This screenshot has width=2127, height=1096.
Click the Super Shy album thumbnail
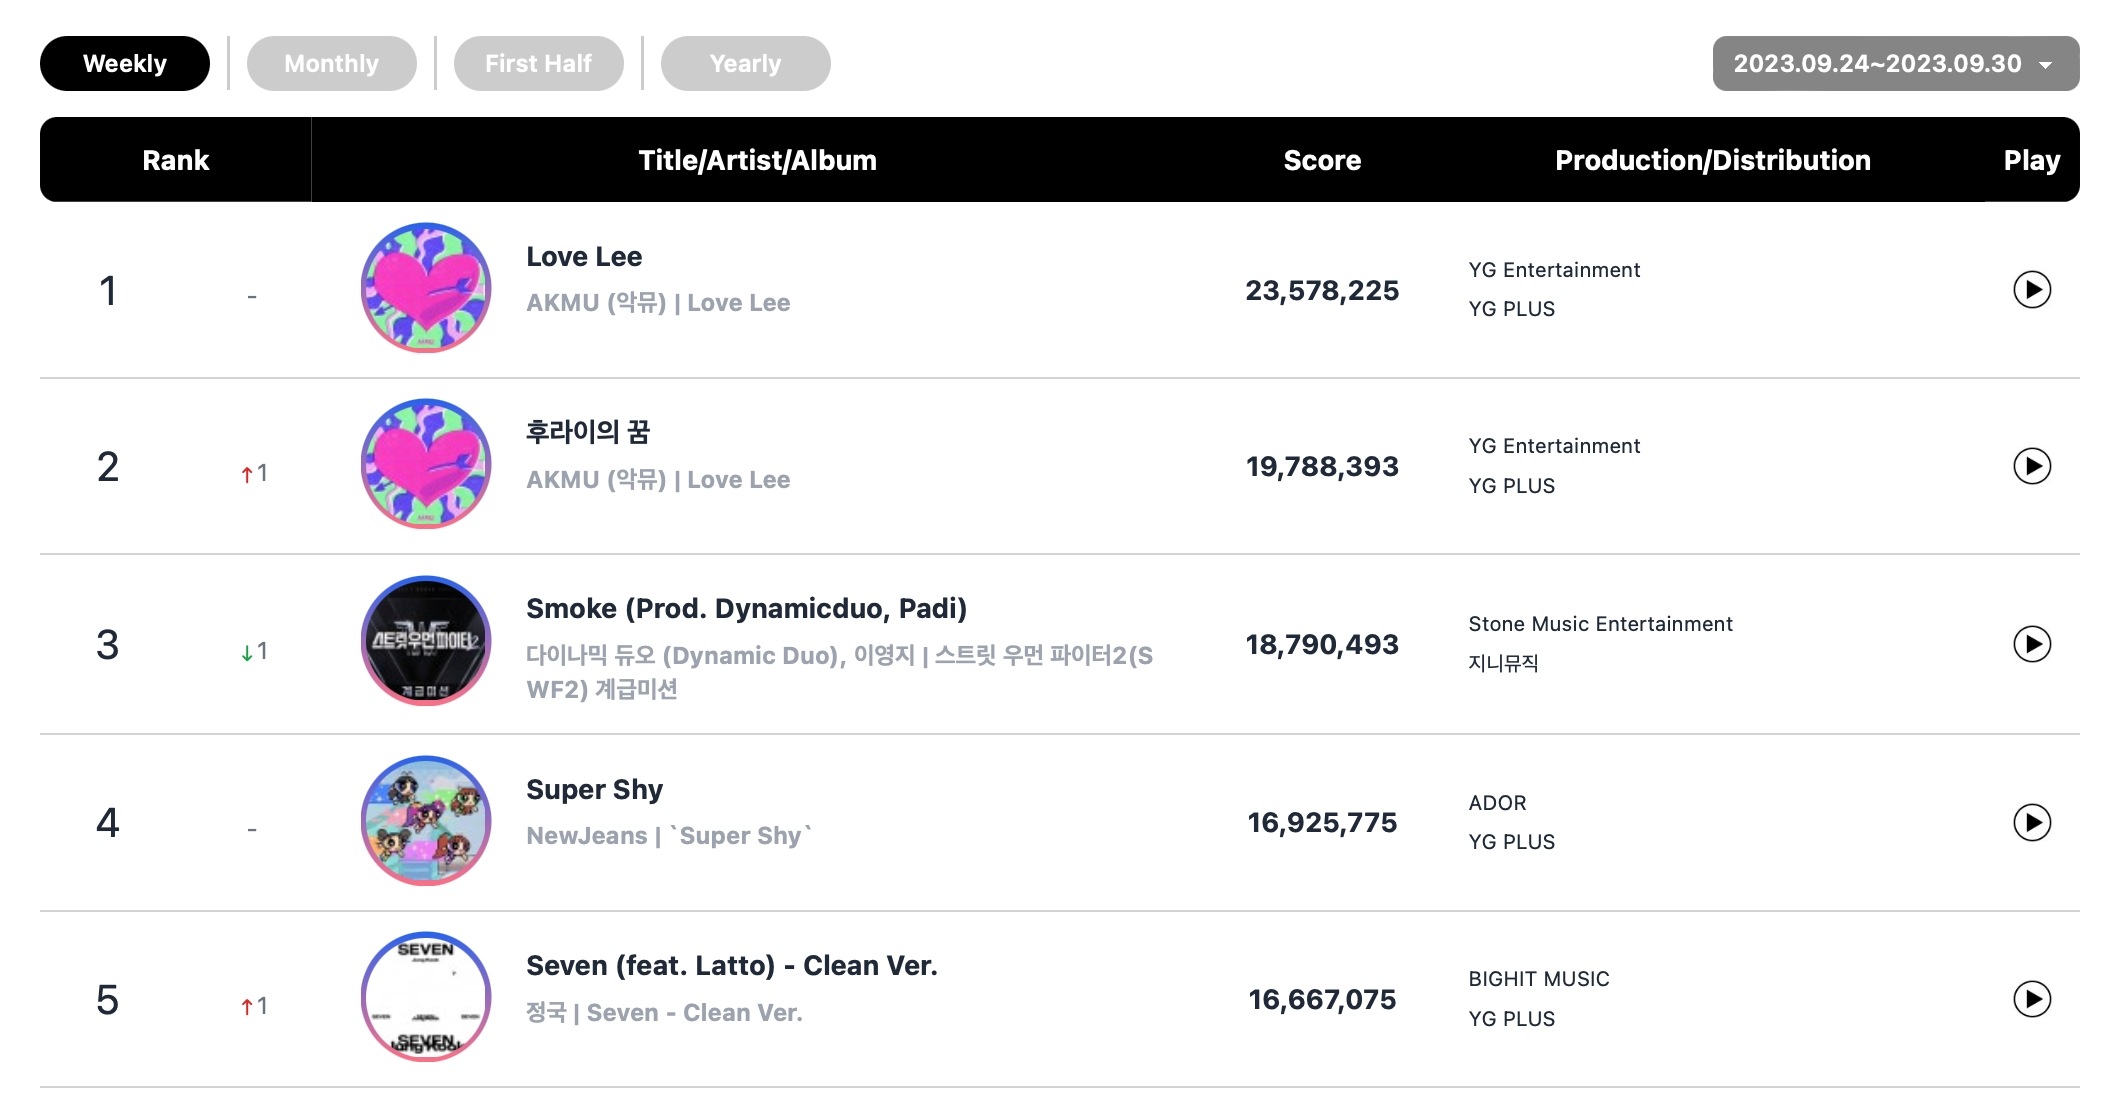pyautogui.click(x=426, y=820)
